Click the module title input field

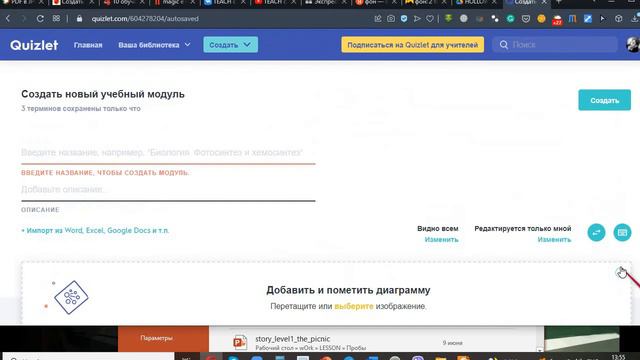pyautogui.click(x=168, y=153)
